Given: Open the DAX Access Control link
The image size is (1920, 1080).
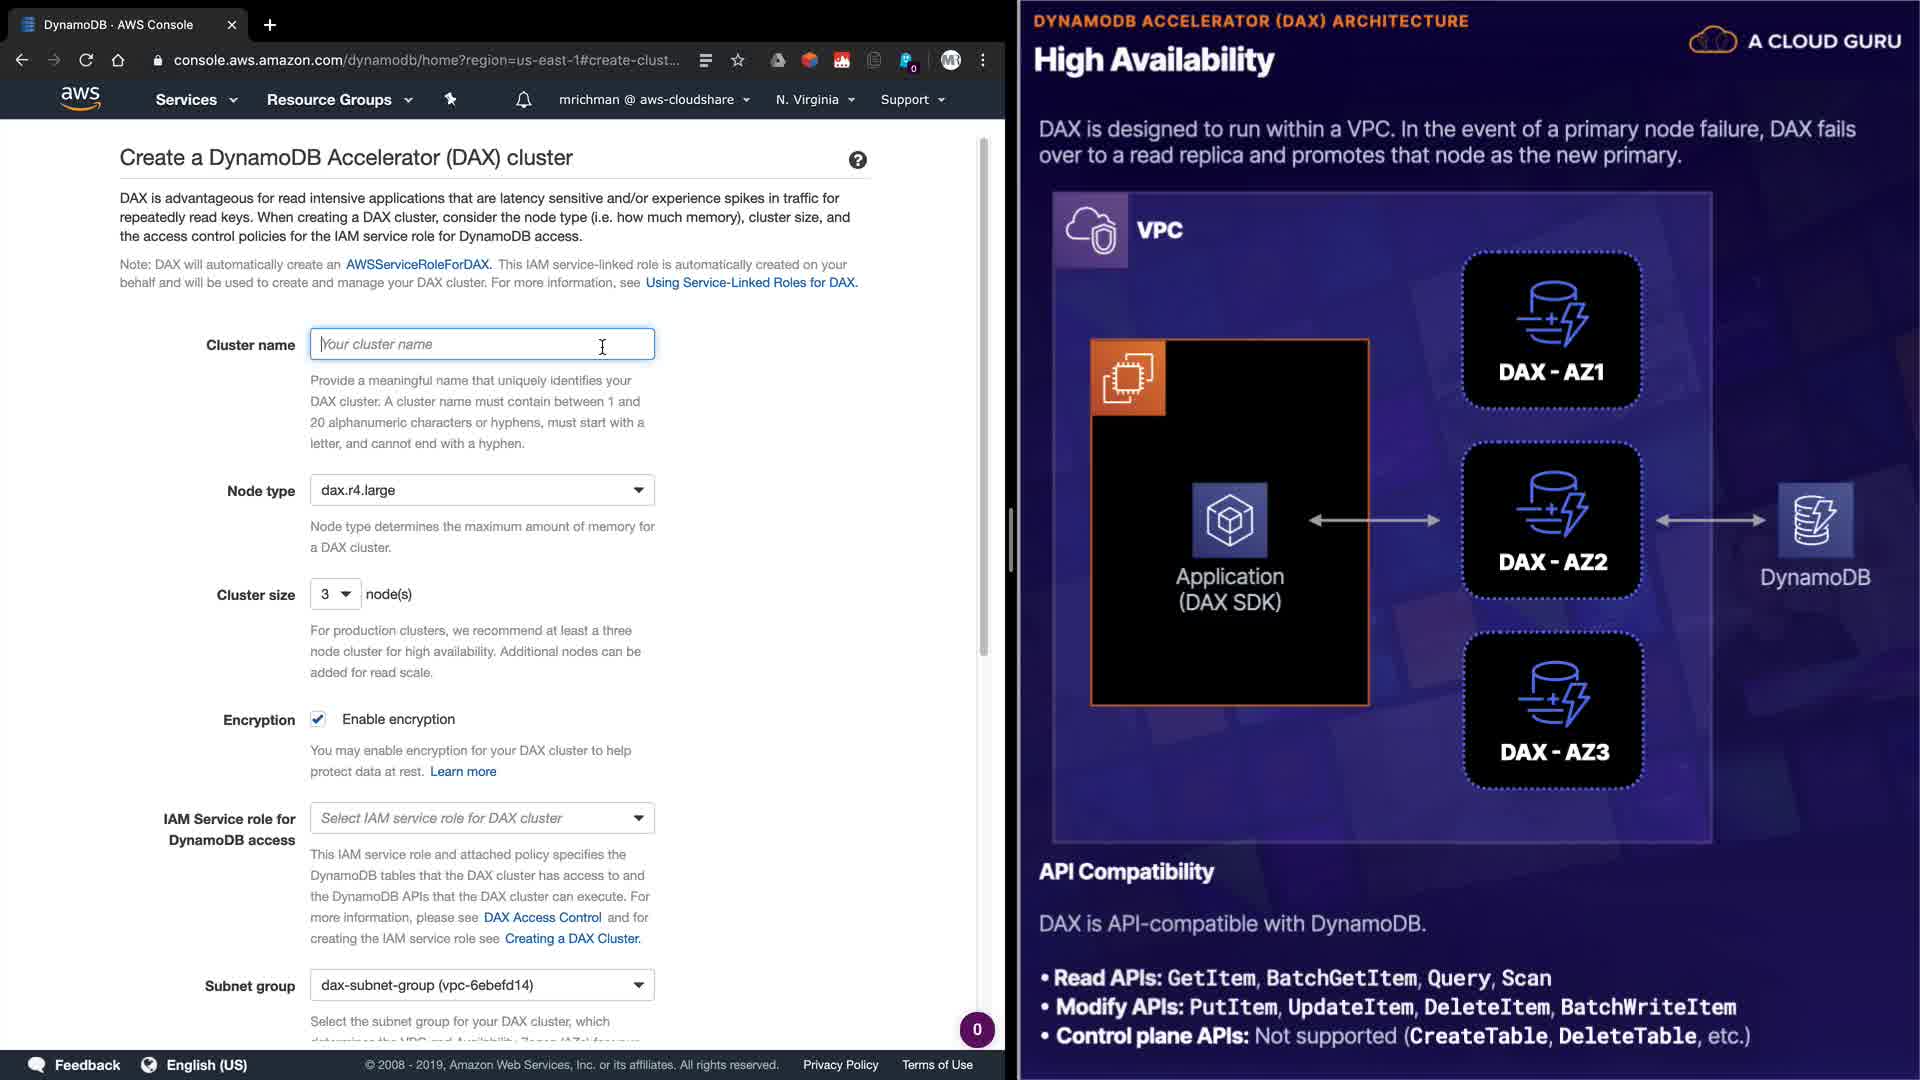Looking at the screenshot, I should click(542, 918).
